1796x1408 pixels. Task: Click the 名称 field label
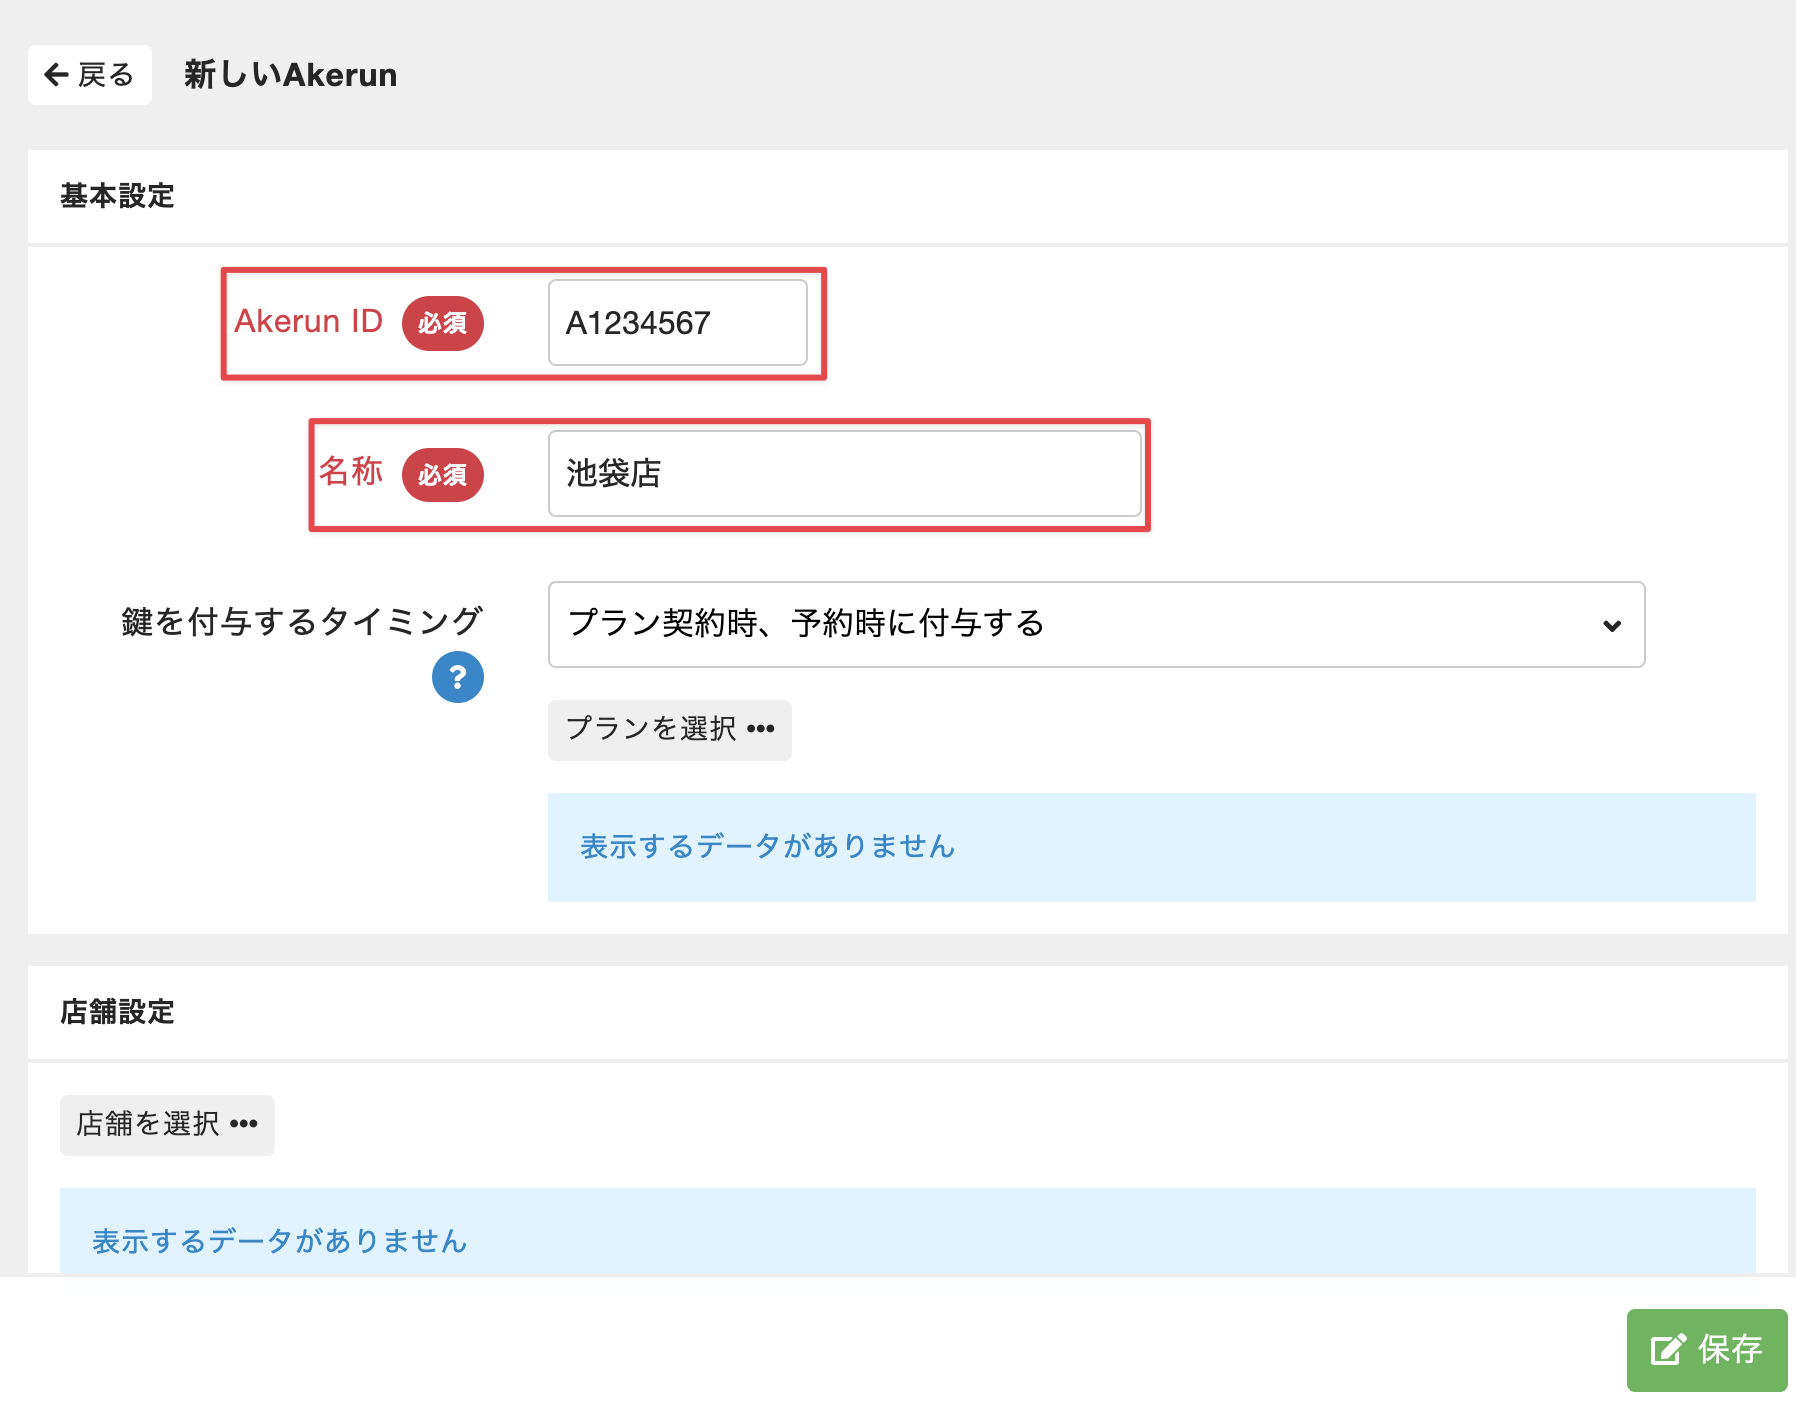point(351,472)
